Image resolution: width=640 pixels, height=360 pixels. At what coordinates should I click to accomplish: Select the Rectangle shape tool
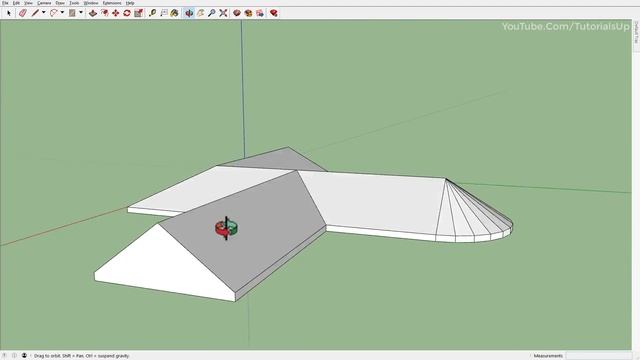72,13
